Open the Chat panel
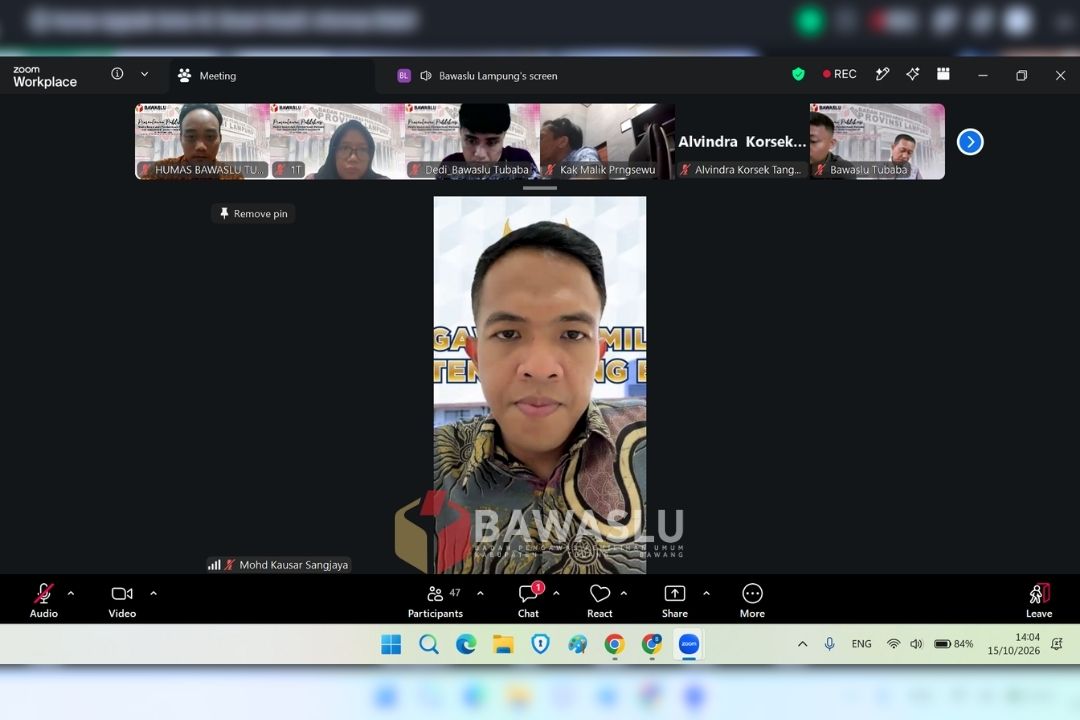This screenshot has width=1080, height=720. tap(528, 600)
